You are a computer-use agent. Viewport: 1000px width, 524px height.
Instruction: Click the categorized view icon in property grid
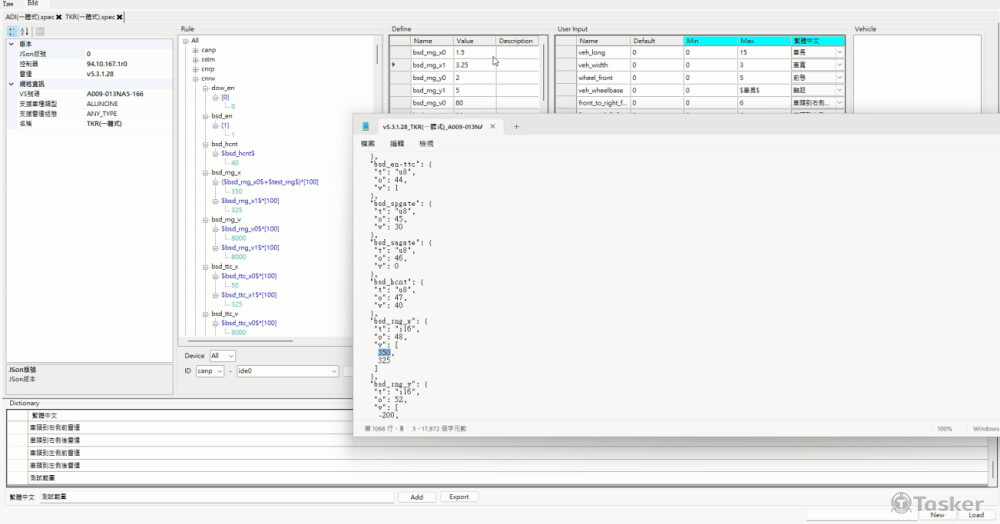pos(12,32)
